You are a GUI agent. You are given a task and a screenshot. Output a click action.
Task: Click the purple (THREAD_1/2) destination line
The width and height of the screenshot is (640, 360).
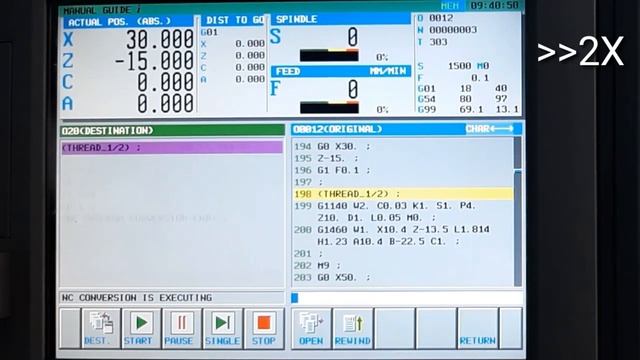tap(172, 147)
